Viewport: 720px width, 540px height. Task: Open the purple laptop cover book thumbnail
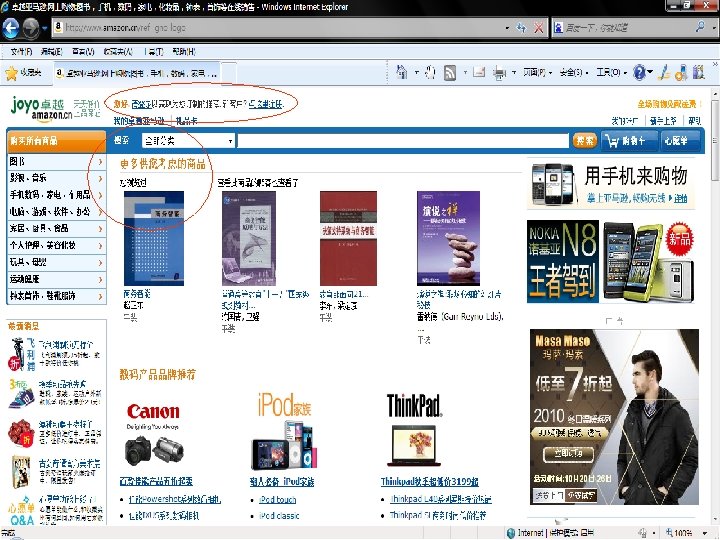(x=249, y=238)
